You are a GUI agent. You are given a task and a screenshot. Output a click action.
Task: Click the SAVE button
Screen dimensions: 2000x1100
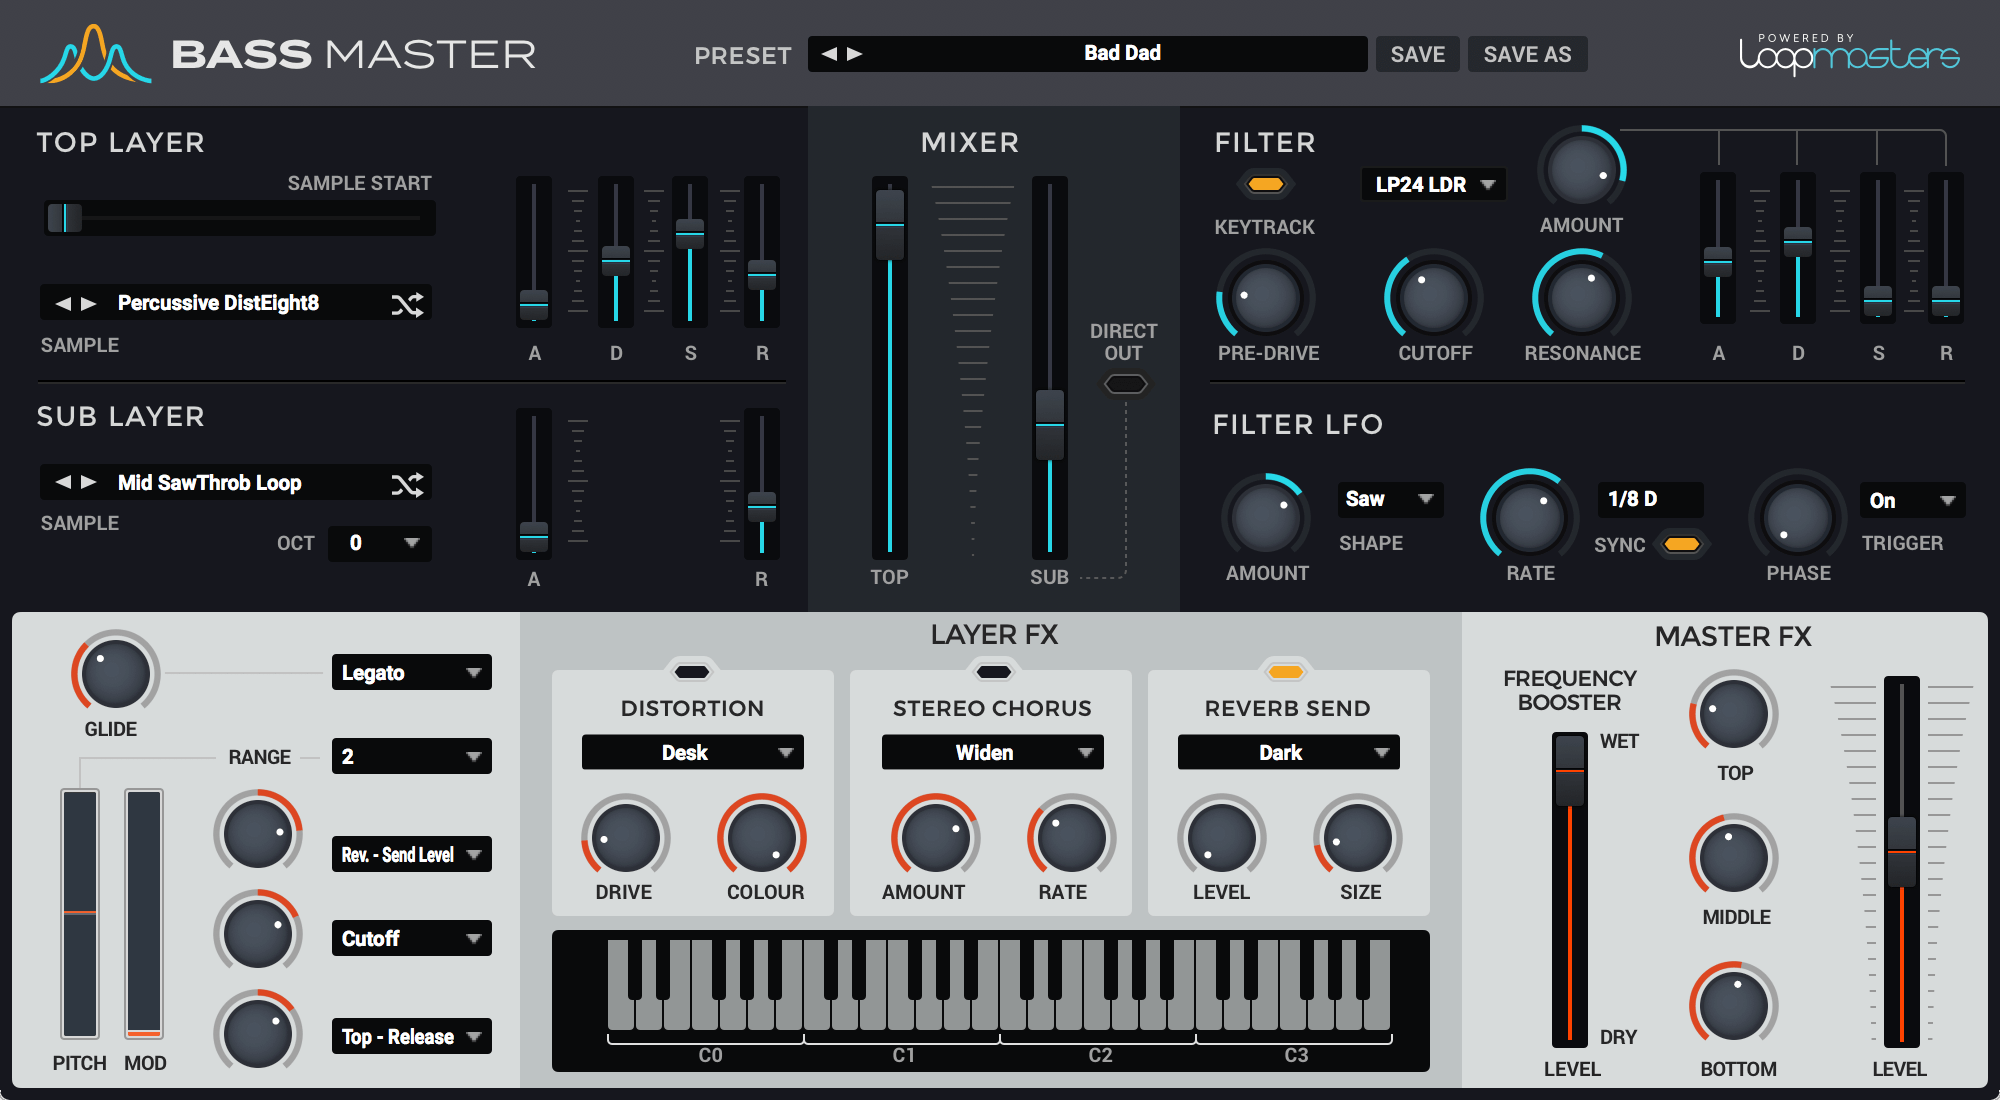click(1417, 54)
